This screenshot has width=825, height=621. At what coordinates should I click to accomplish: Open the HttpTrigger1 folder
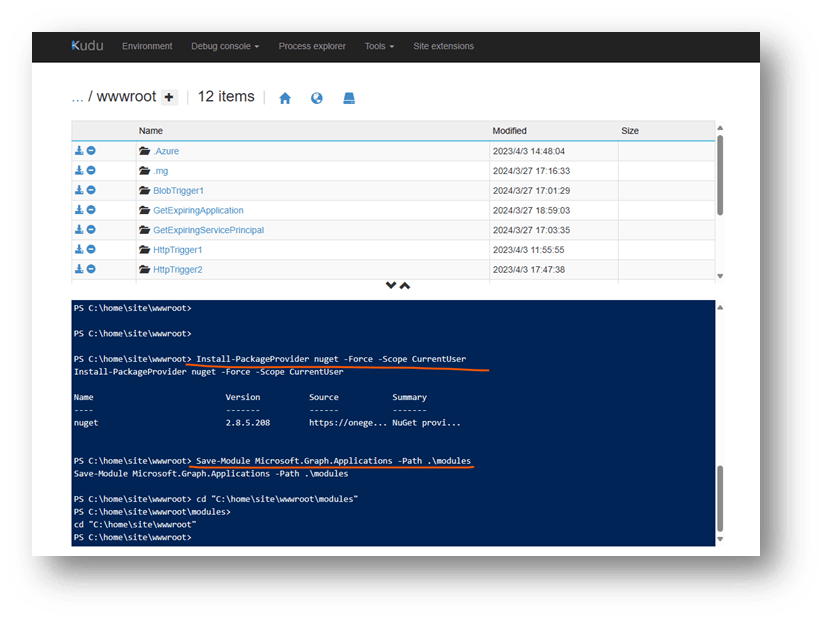[177, 250]
